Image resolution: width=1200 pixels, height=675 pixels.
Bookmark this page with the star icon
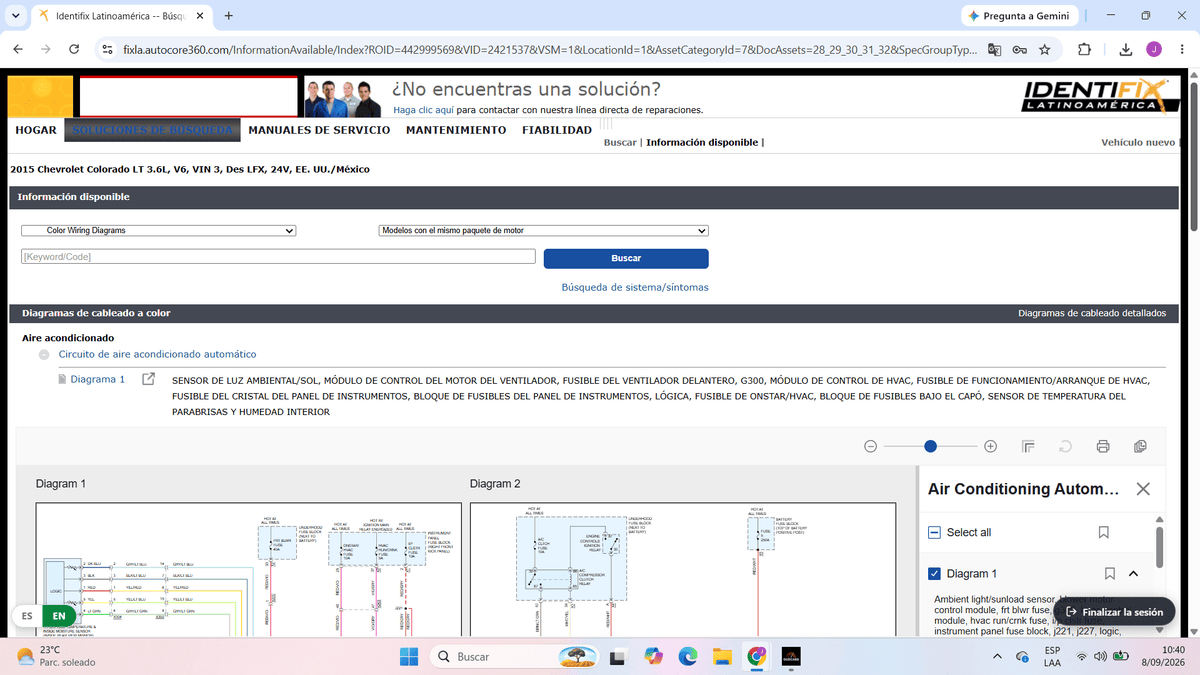1044,49
